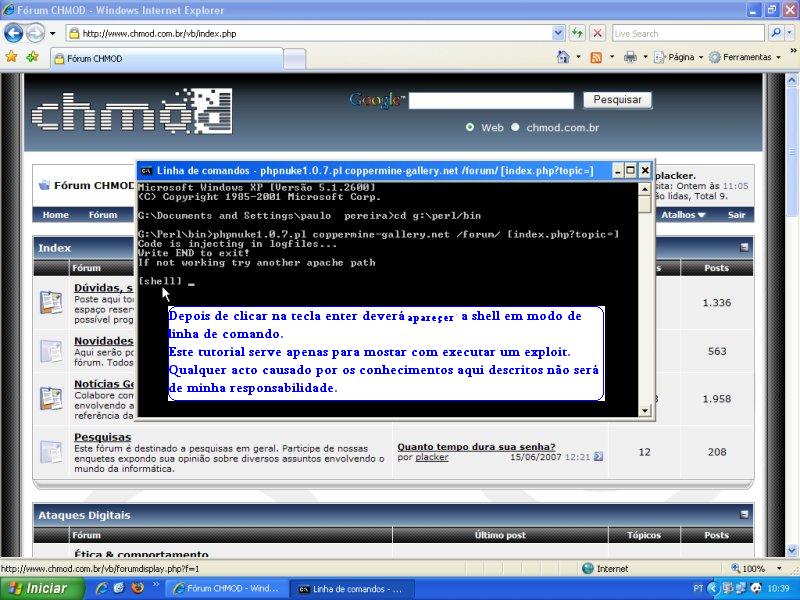Open the zoom level dropdown arrow
This screenshot has height=600, width=800.
(x=779, y=568)
